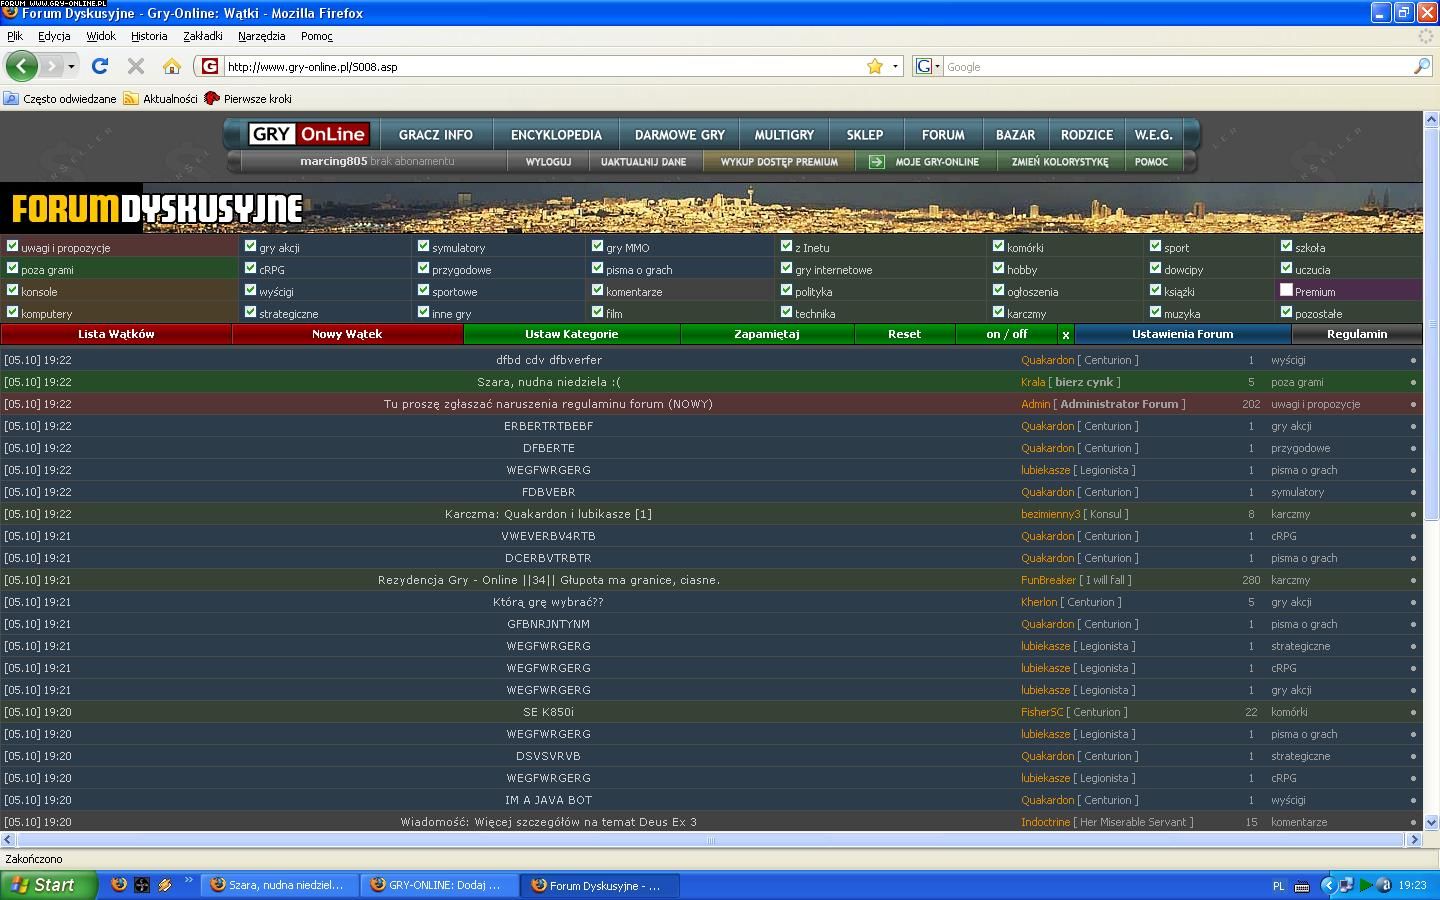Click the URL address field

coord(543,66)
